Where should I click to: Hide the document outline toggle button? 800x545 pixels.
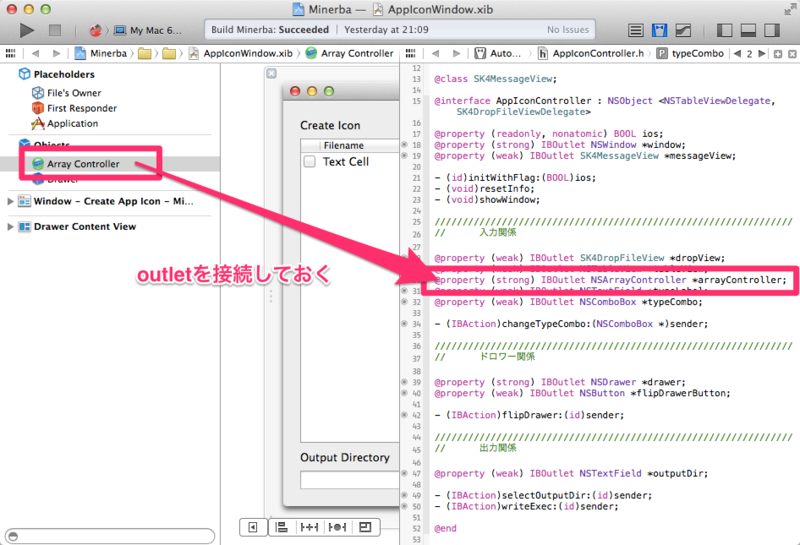tap(253, 527)
